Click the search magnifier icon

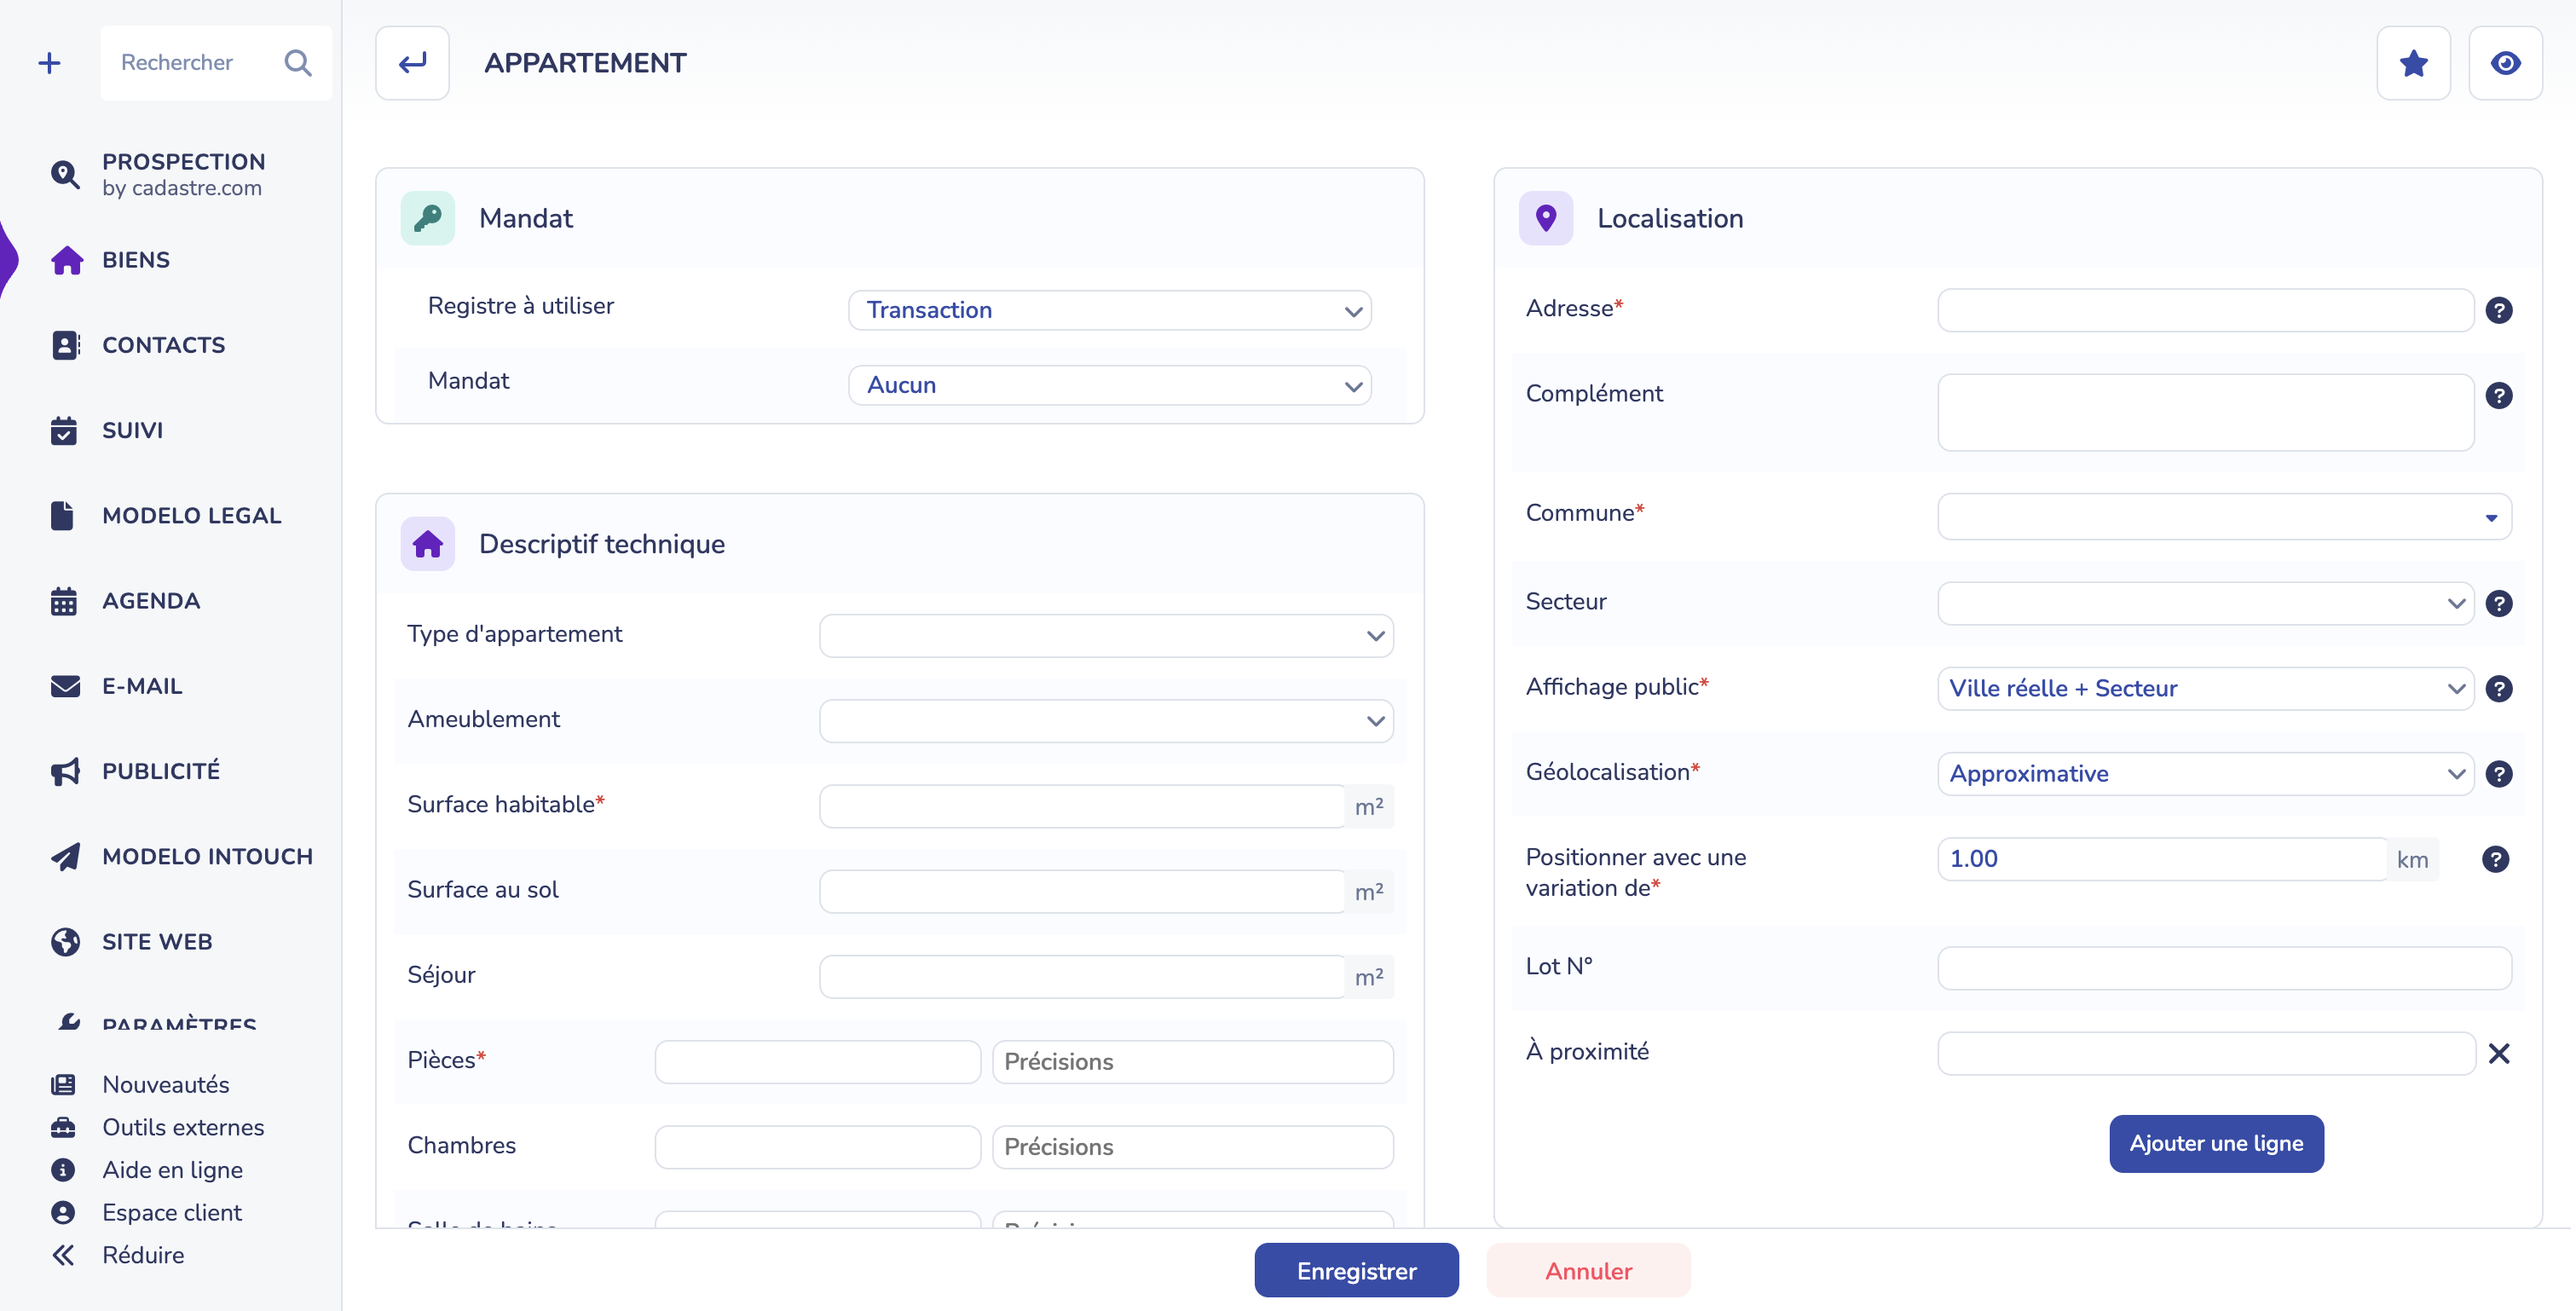pos(297,63)
